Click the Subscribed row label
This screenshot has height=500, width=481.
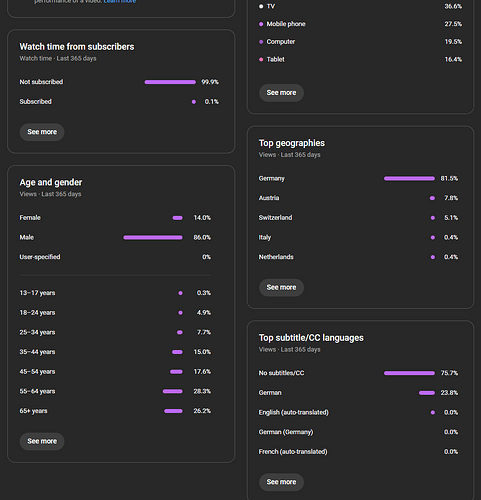[36, 102]
